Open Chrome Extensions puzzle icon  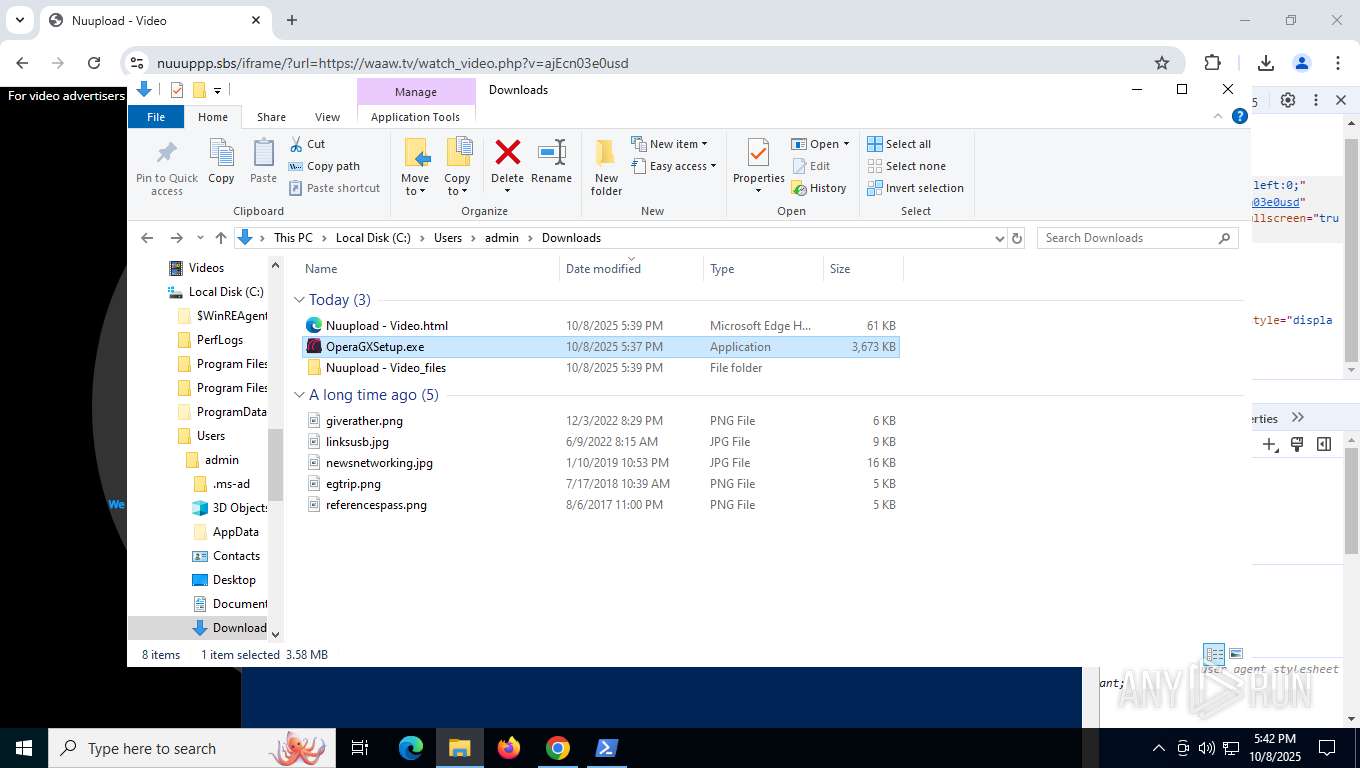point(1213,63)
